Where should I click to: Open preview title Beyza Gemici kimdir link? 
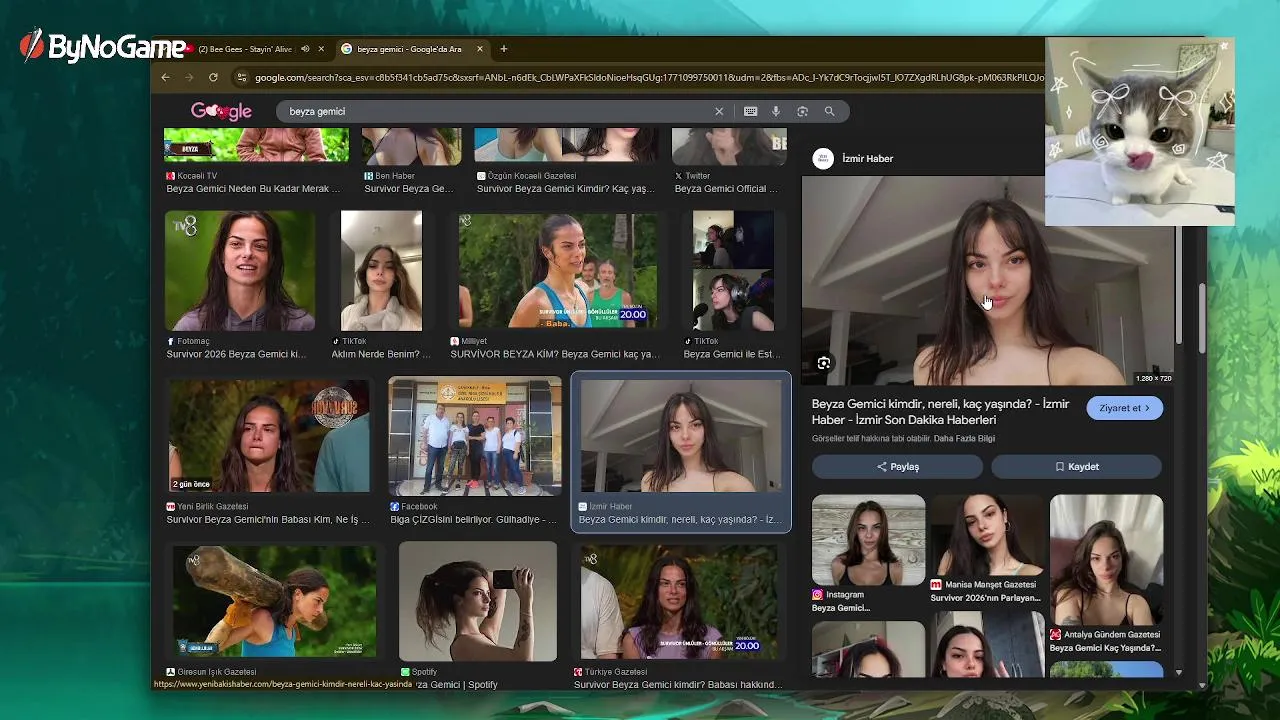pos(940,412)
